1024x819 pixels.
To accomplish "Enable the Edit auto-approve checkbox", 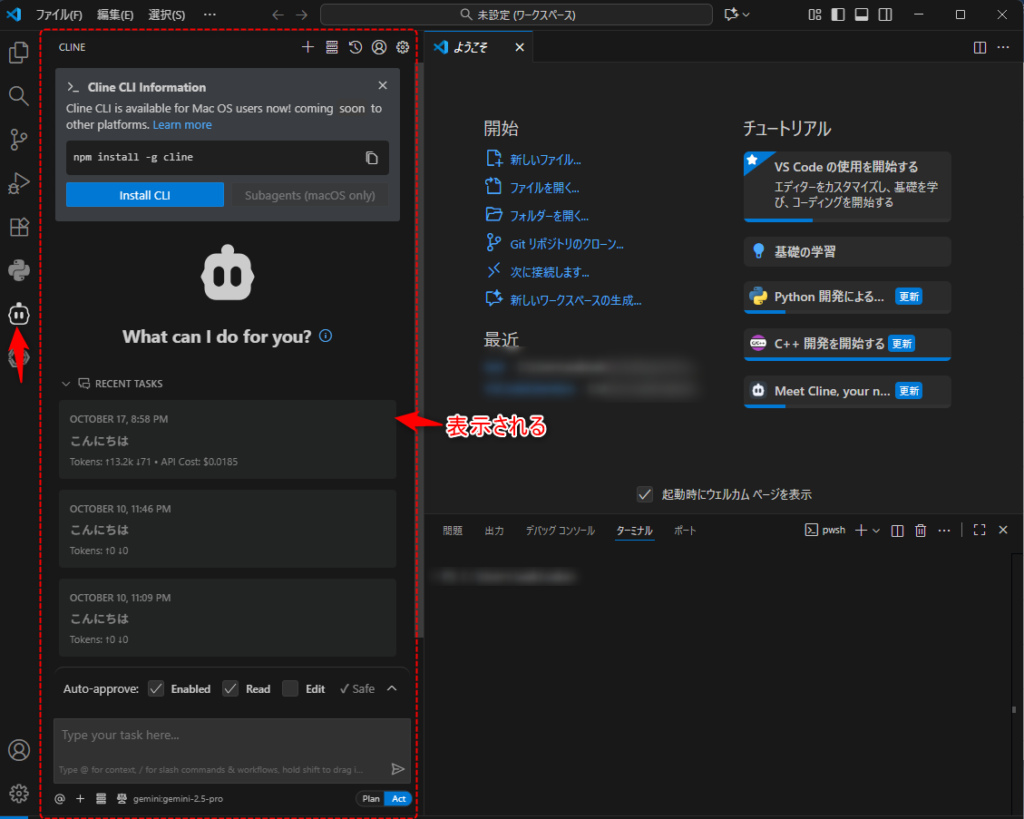I will tap(290, 688).
